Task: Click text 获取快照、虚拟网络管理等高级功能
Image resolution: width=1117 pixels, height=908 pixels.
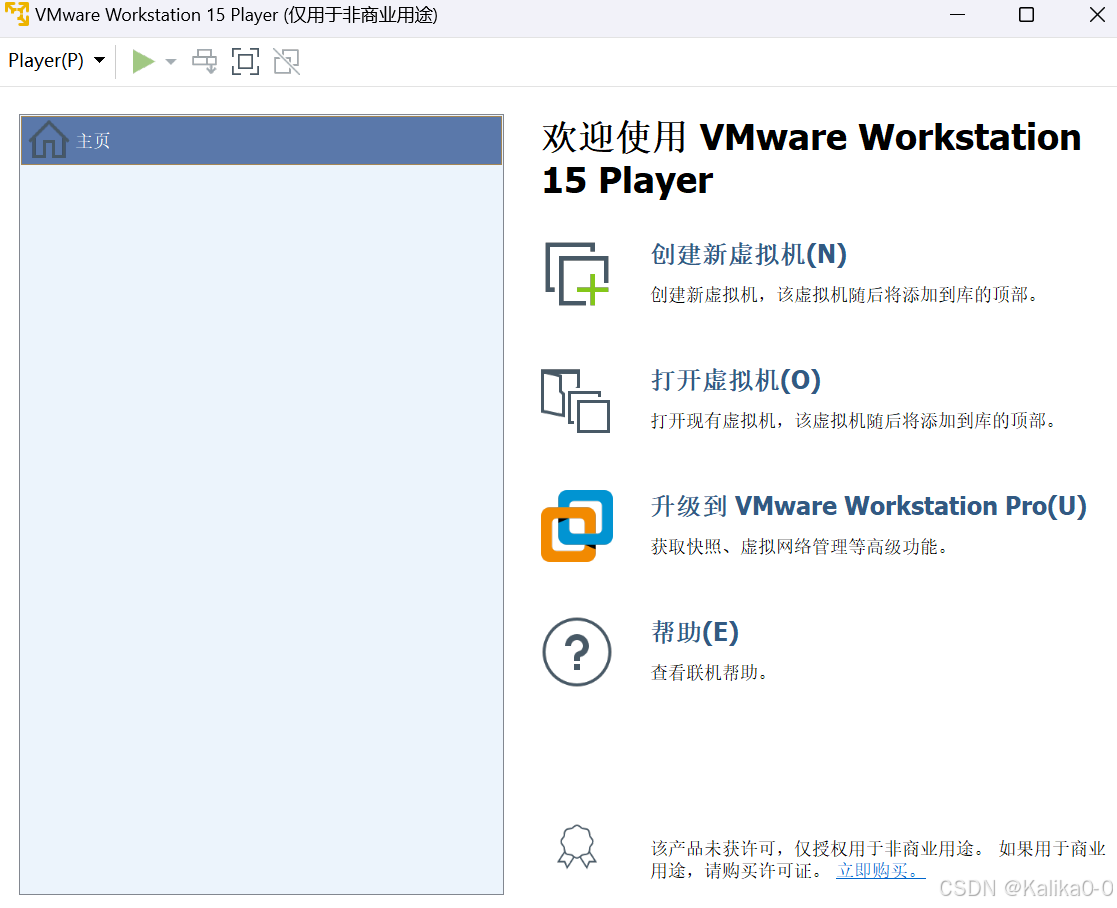Action: pos(799,547)
